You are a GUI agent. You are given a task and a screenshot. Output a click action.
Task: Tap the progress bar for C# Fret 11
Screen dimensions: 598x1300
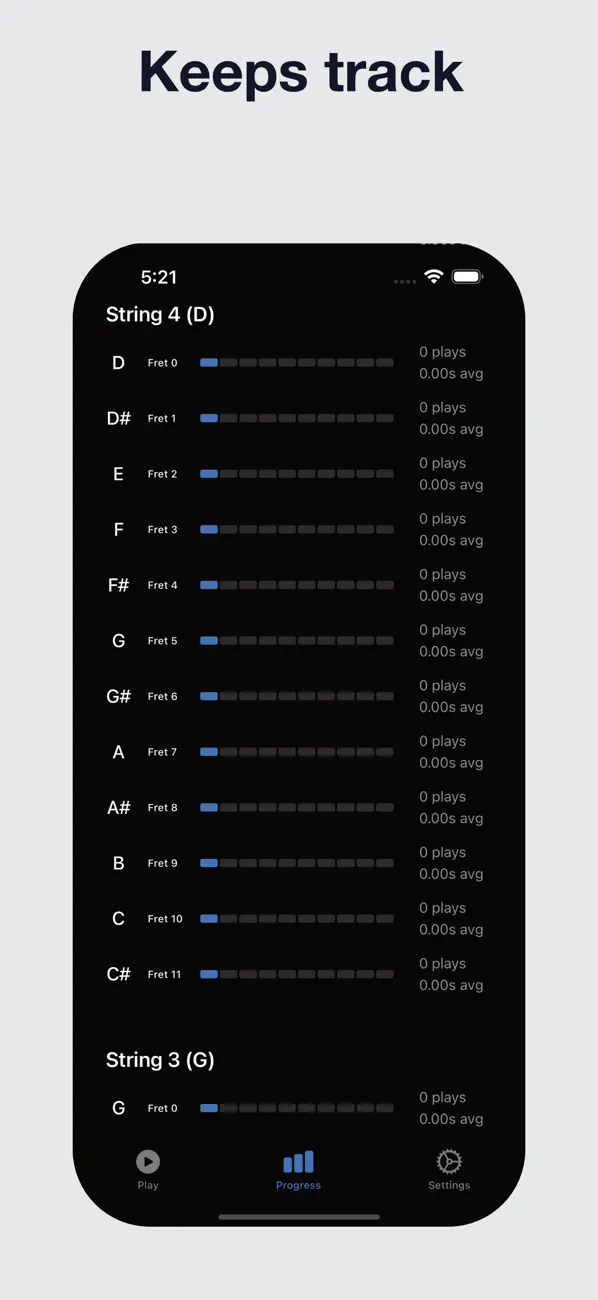click(297, 973)
